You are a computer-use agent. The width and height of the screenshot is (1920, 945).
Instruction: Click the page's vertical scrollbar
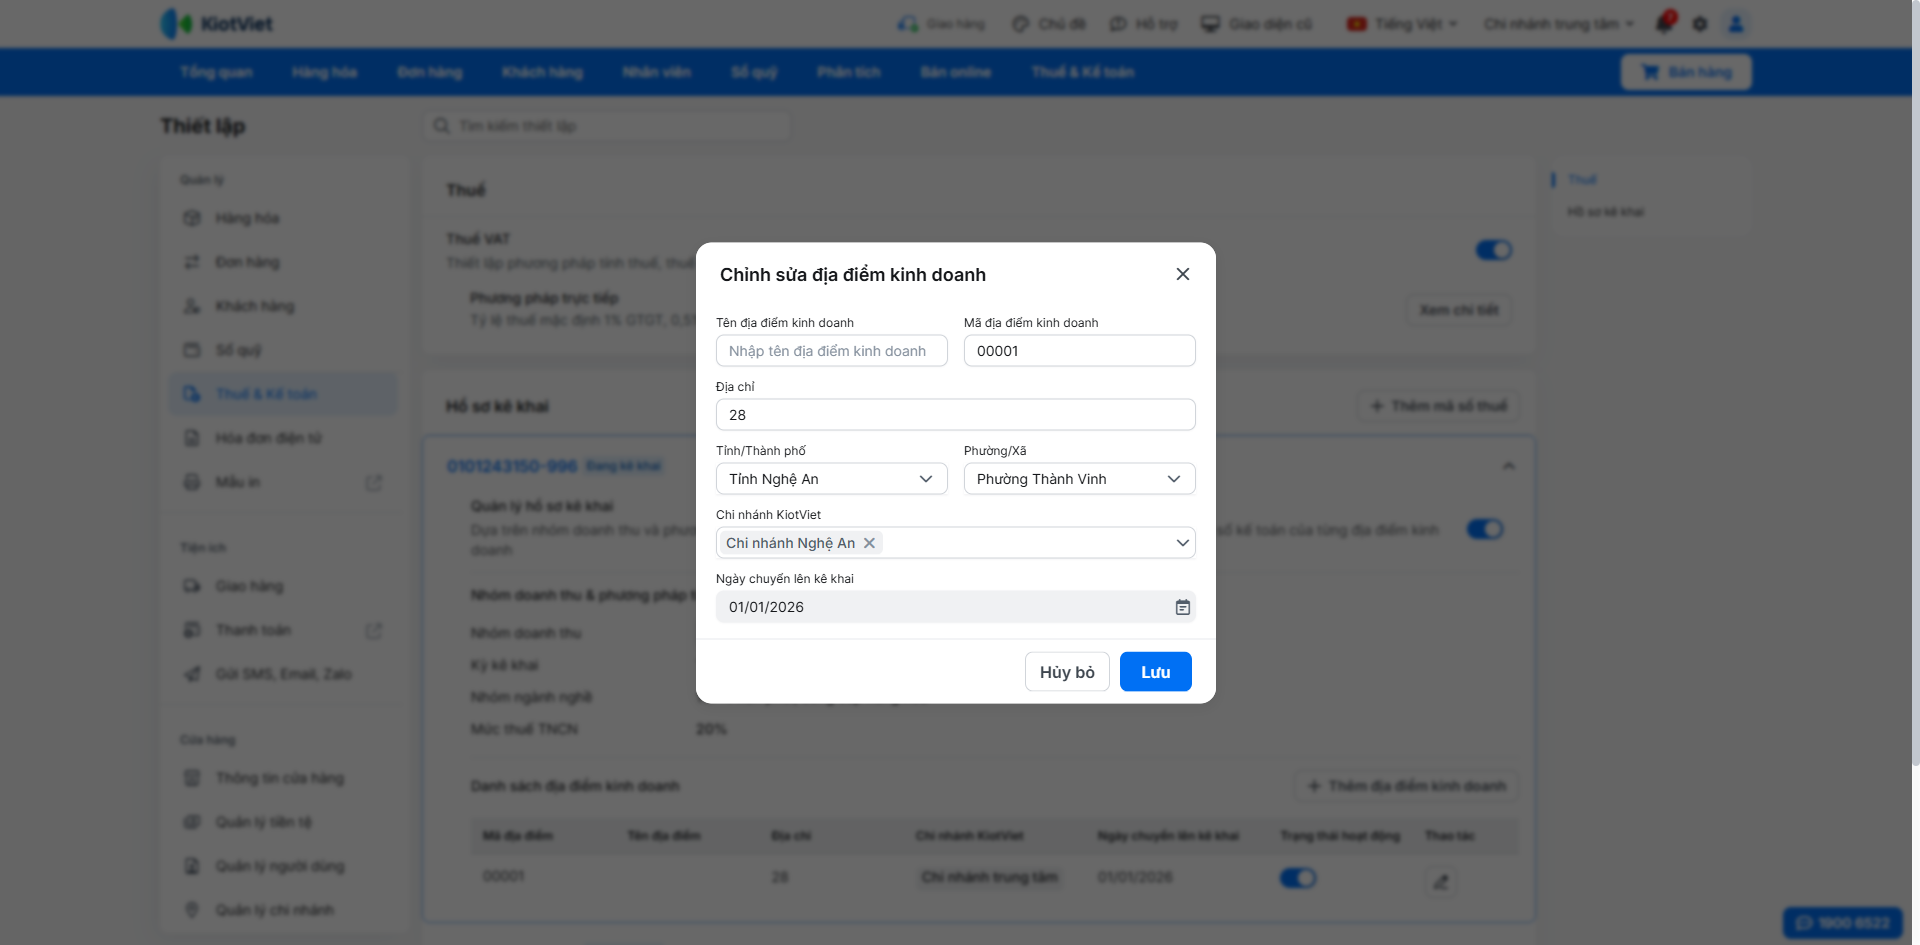1915,383
